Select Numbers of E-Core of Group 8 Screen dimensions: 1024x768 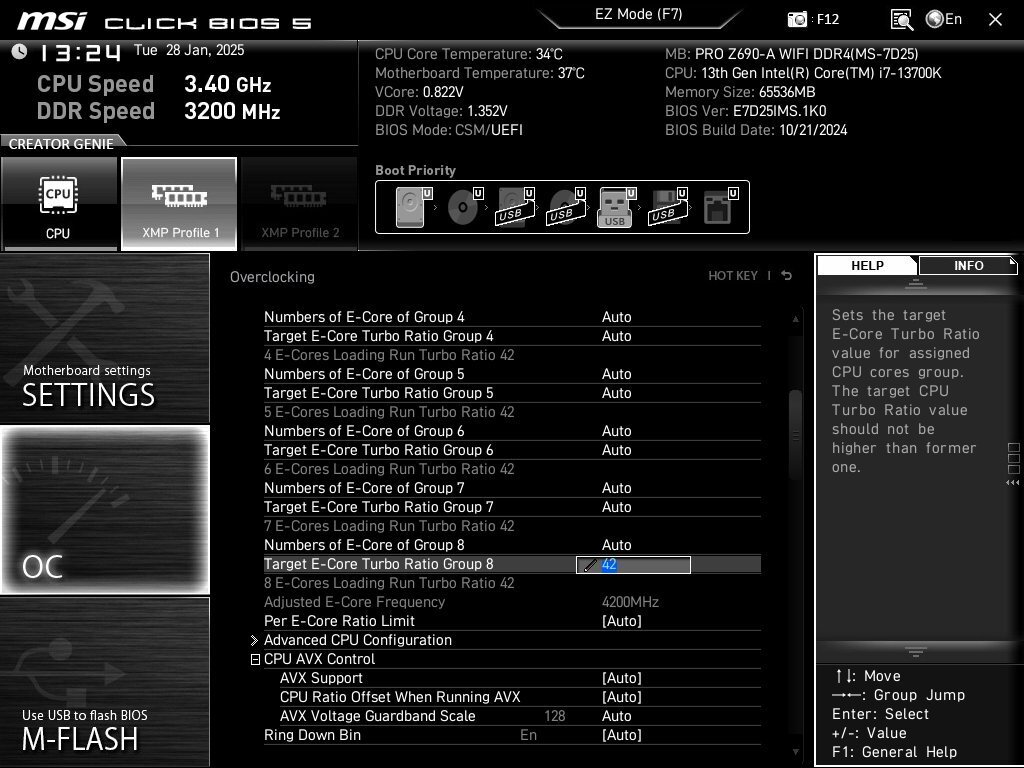512,545
